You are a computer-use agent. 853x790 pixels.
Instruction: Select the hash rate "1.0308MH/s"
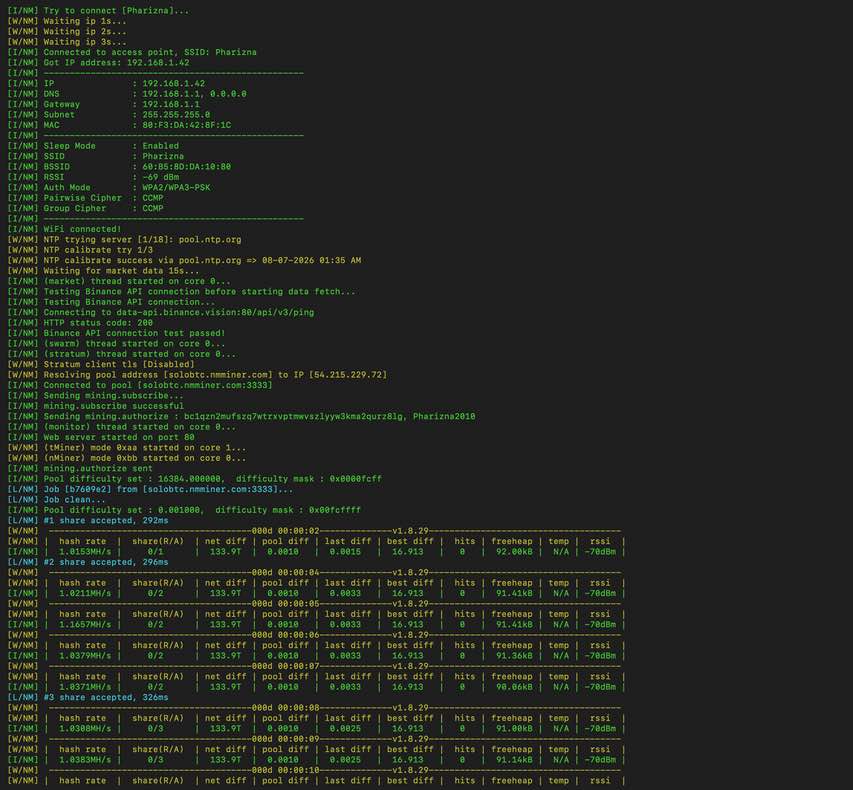85,729
